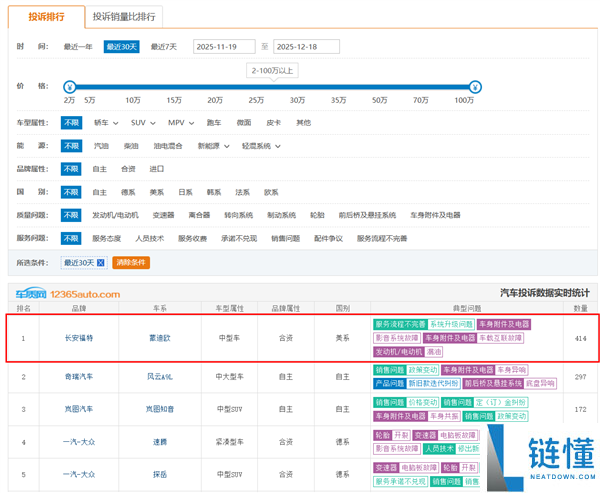Remove the 最近30天 filter via X icon
Viewport: 600px width, 493px height.
pos(100,262)
